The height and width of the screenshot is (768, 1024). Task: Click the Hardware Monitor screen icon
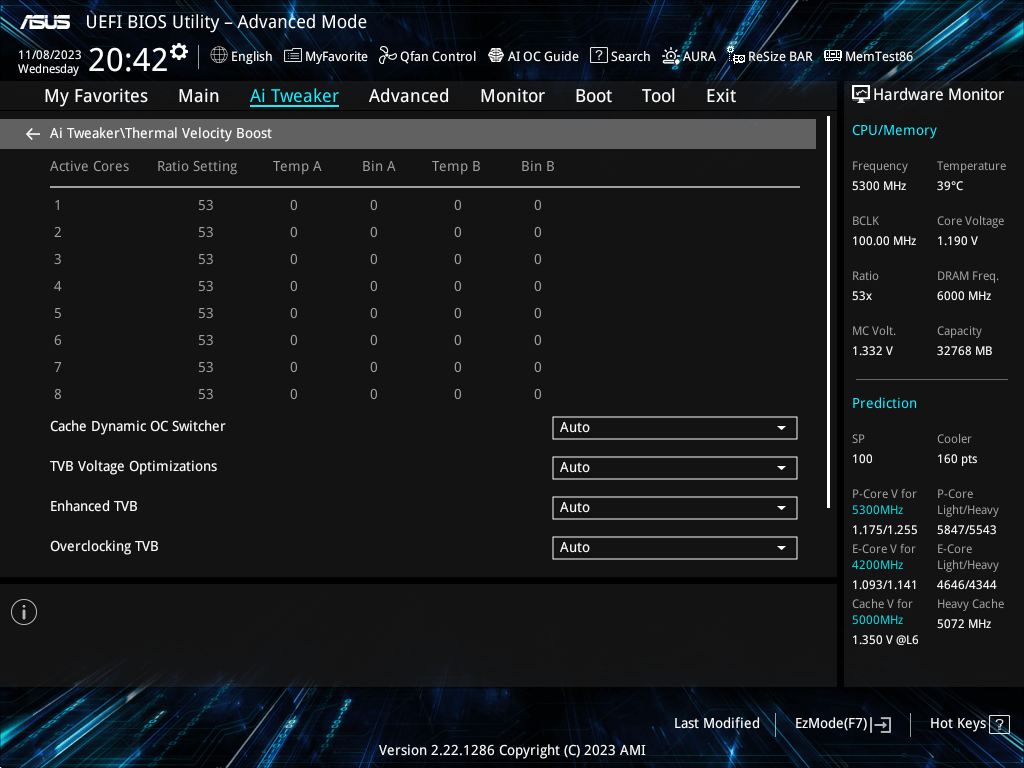(861, 95)
